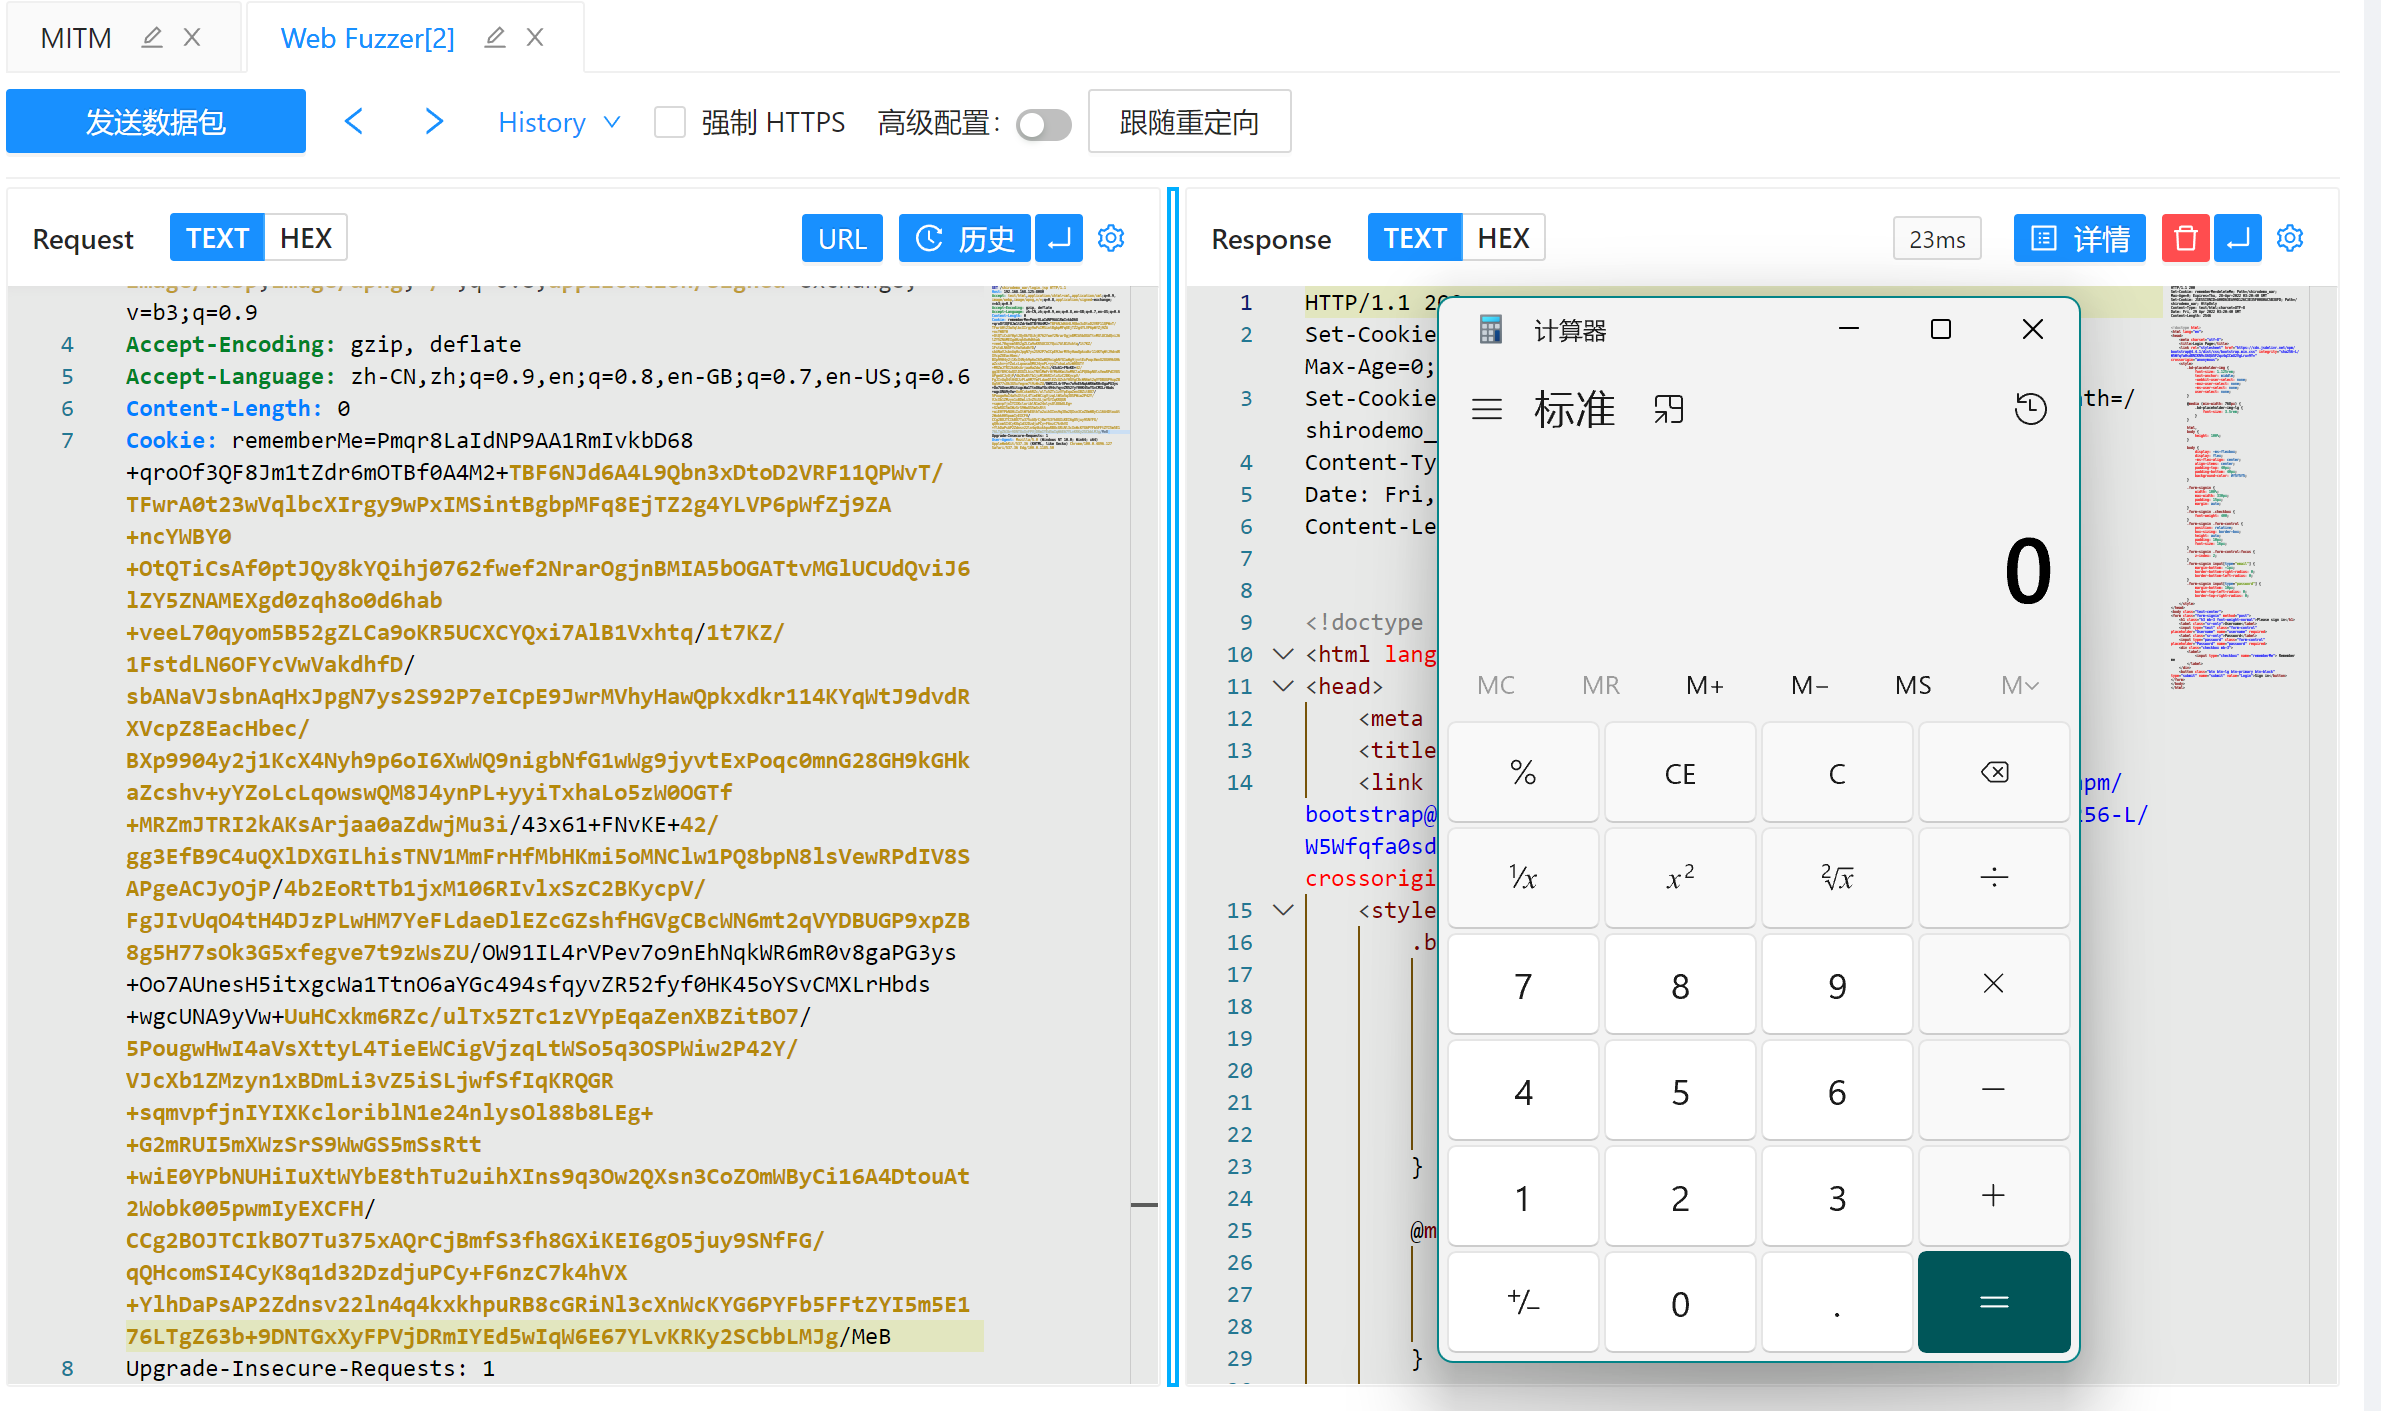2381x1411 pixels.
Task: Click the C clear key in Calculator
Action: tap(1837, 772)
